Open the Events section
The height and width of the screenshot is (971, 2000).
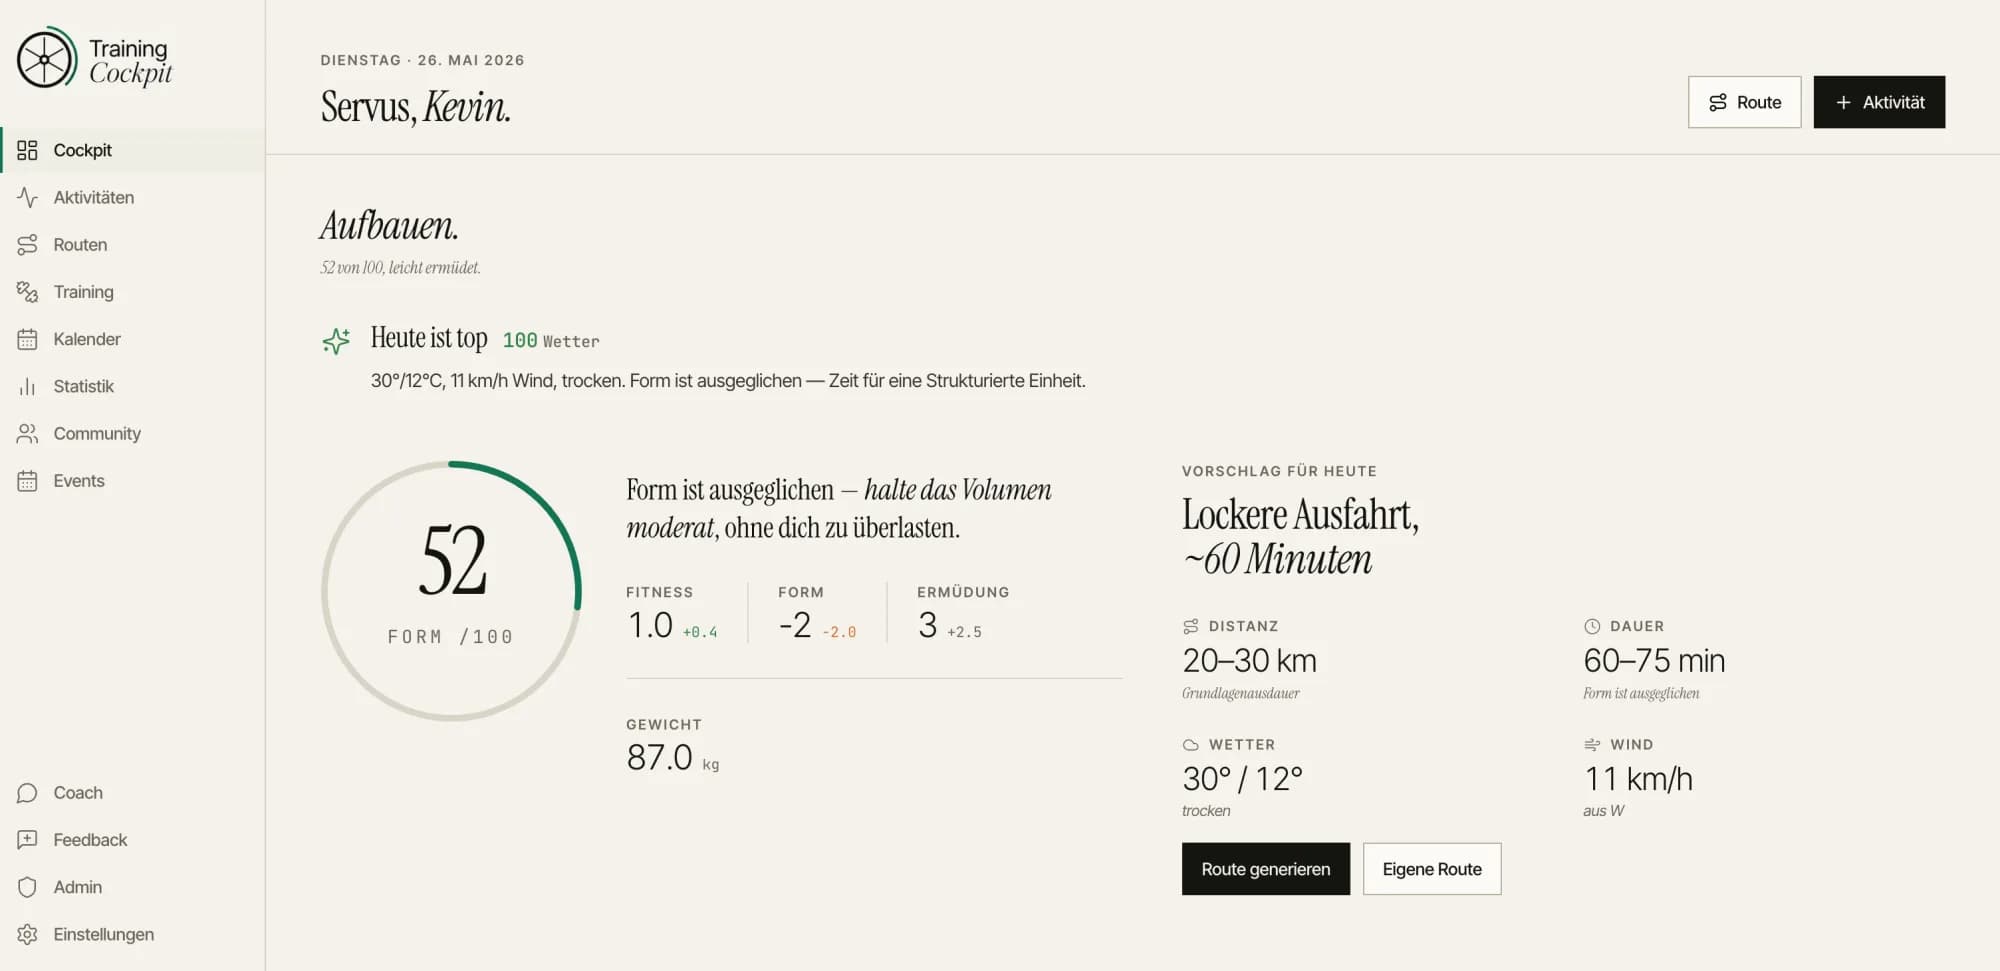[132, 480]
